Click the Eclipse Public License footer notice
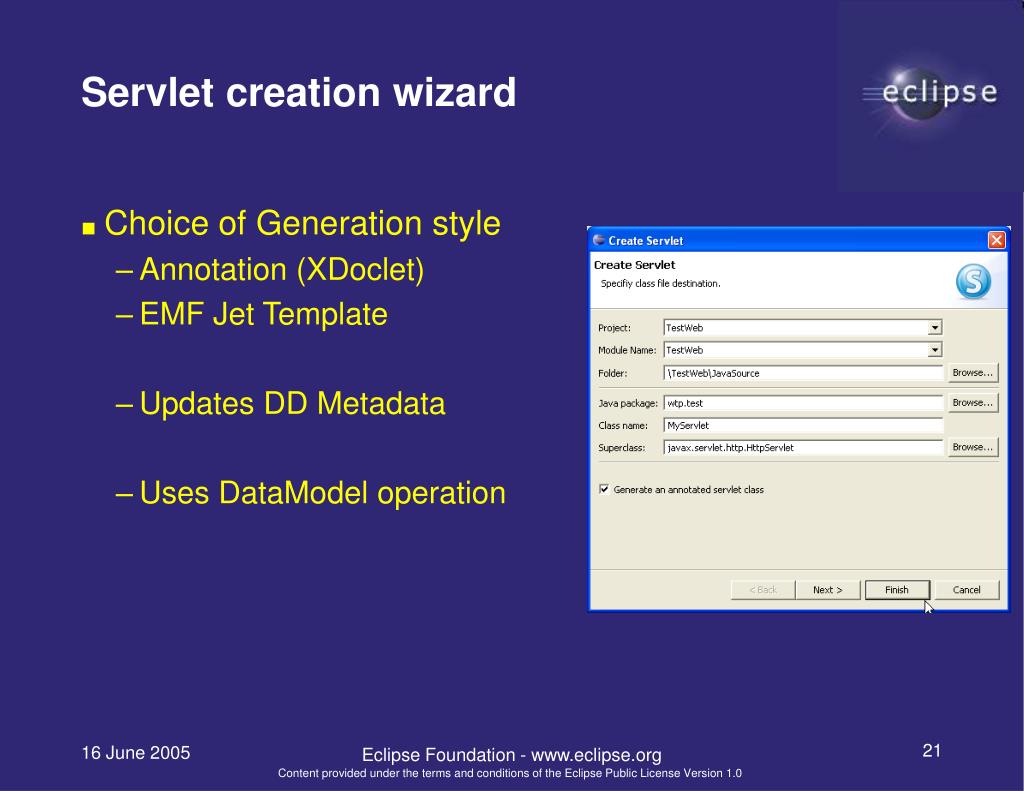 [x=509, y=773]
